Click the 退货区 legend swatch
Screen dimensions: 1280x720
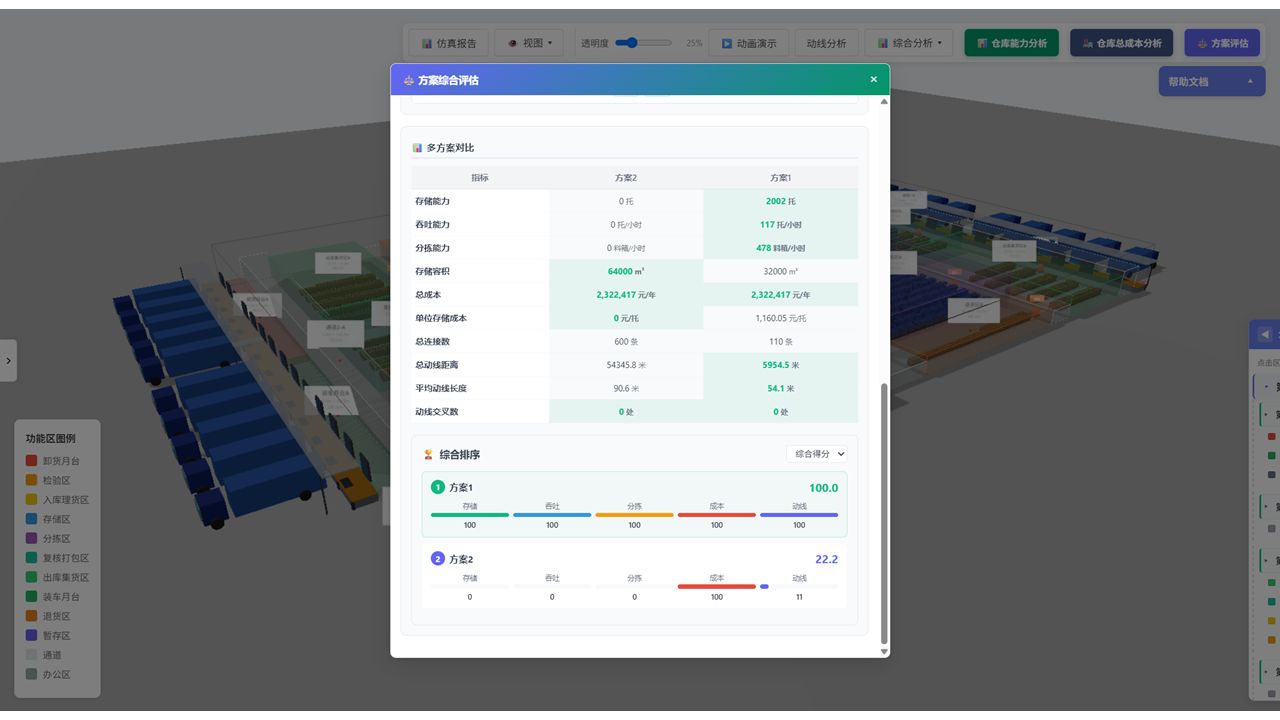31,616
